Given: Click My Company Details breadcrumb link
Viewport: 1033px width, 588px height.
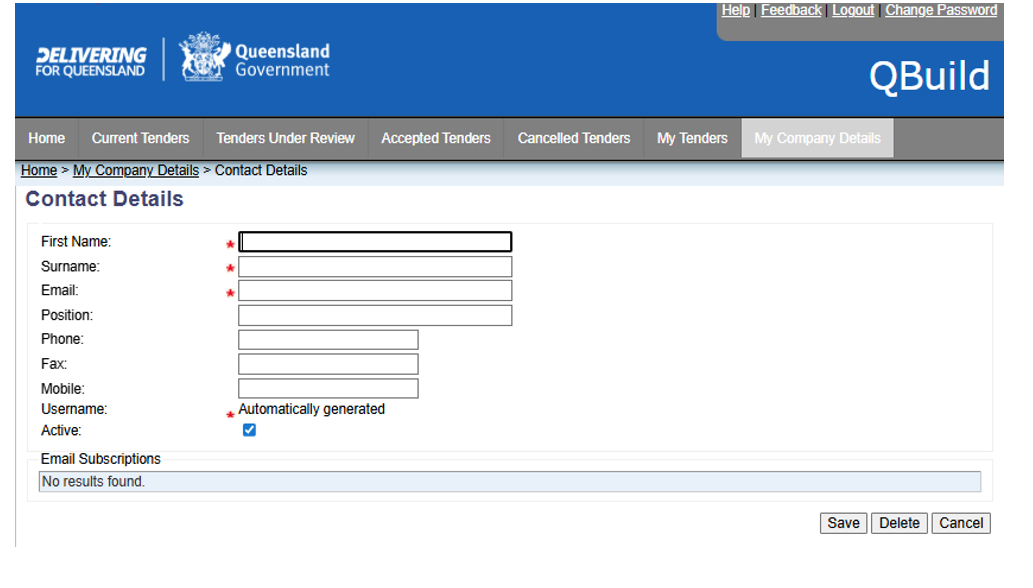Looking at the screenshot, I should click(136, 170).
